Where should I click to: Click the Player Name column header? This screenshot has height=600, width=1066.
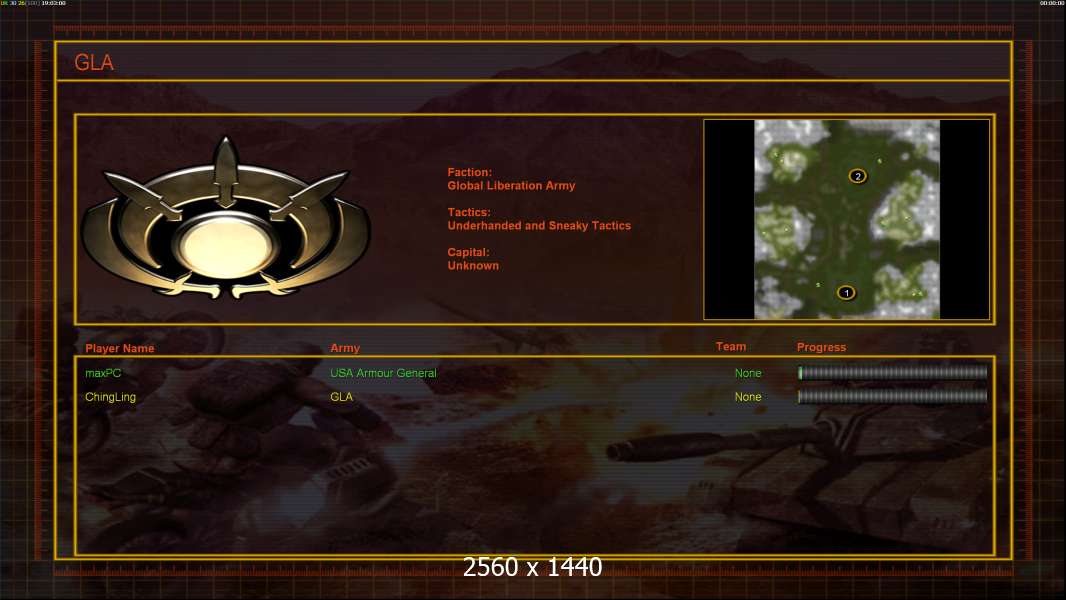click(x=120, y=348)
